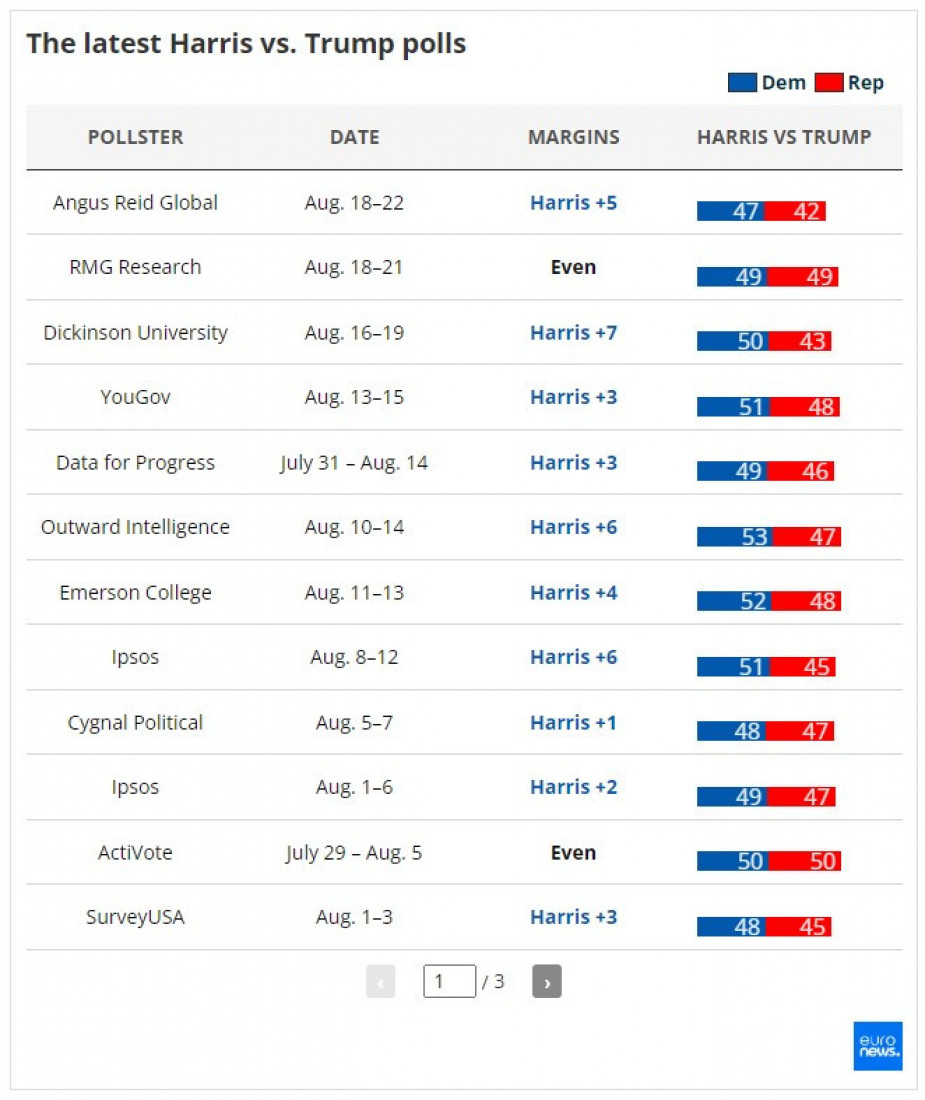Click the 47-42 bar for Angus Reid Global
This screenshot has width=925, height=1100.
pyautogui.click(x=761, y=211)
